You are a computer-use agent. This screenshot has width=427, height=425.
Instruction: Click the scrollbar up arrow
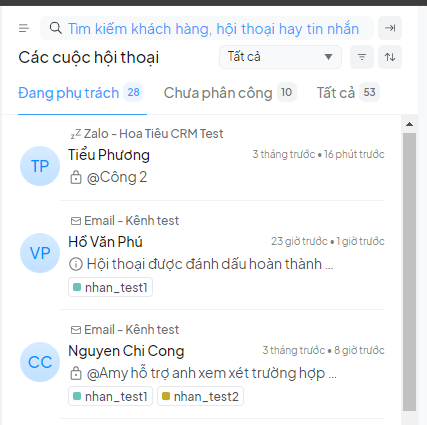coord(409,124)
